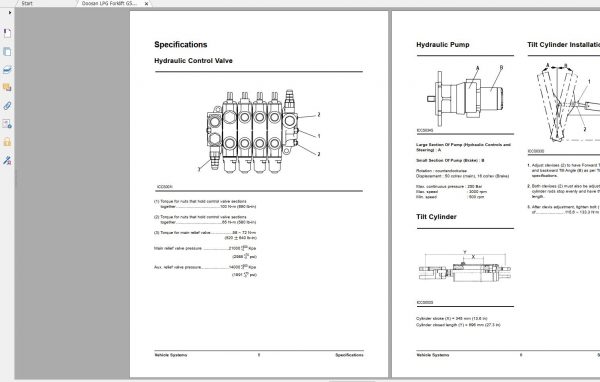The image size is (600, 382).
Task: Click the tilt cylinder cross-section diagram
Action: coord(465,266)
